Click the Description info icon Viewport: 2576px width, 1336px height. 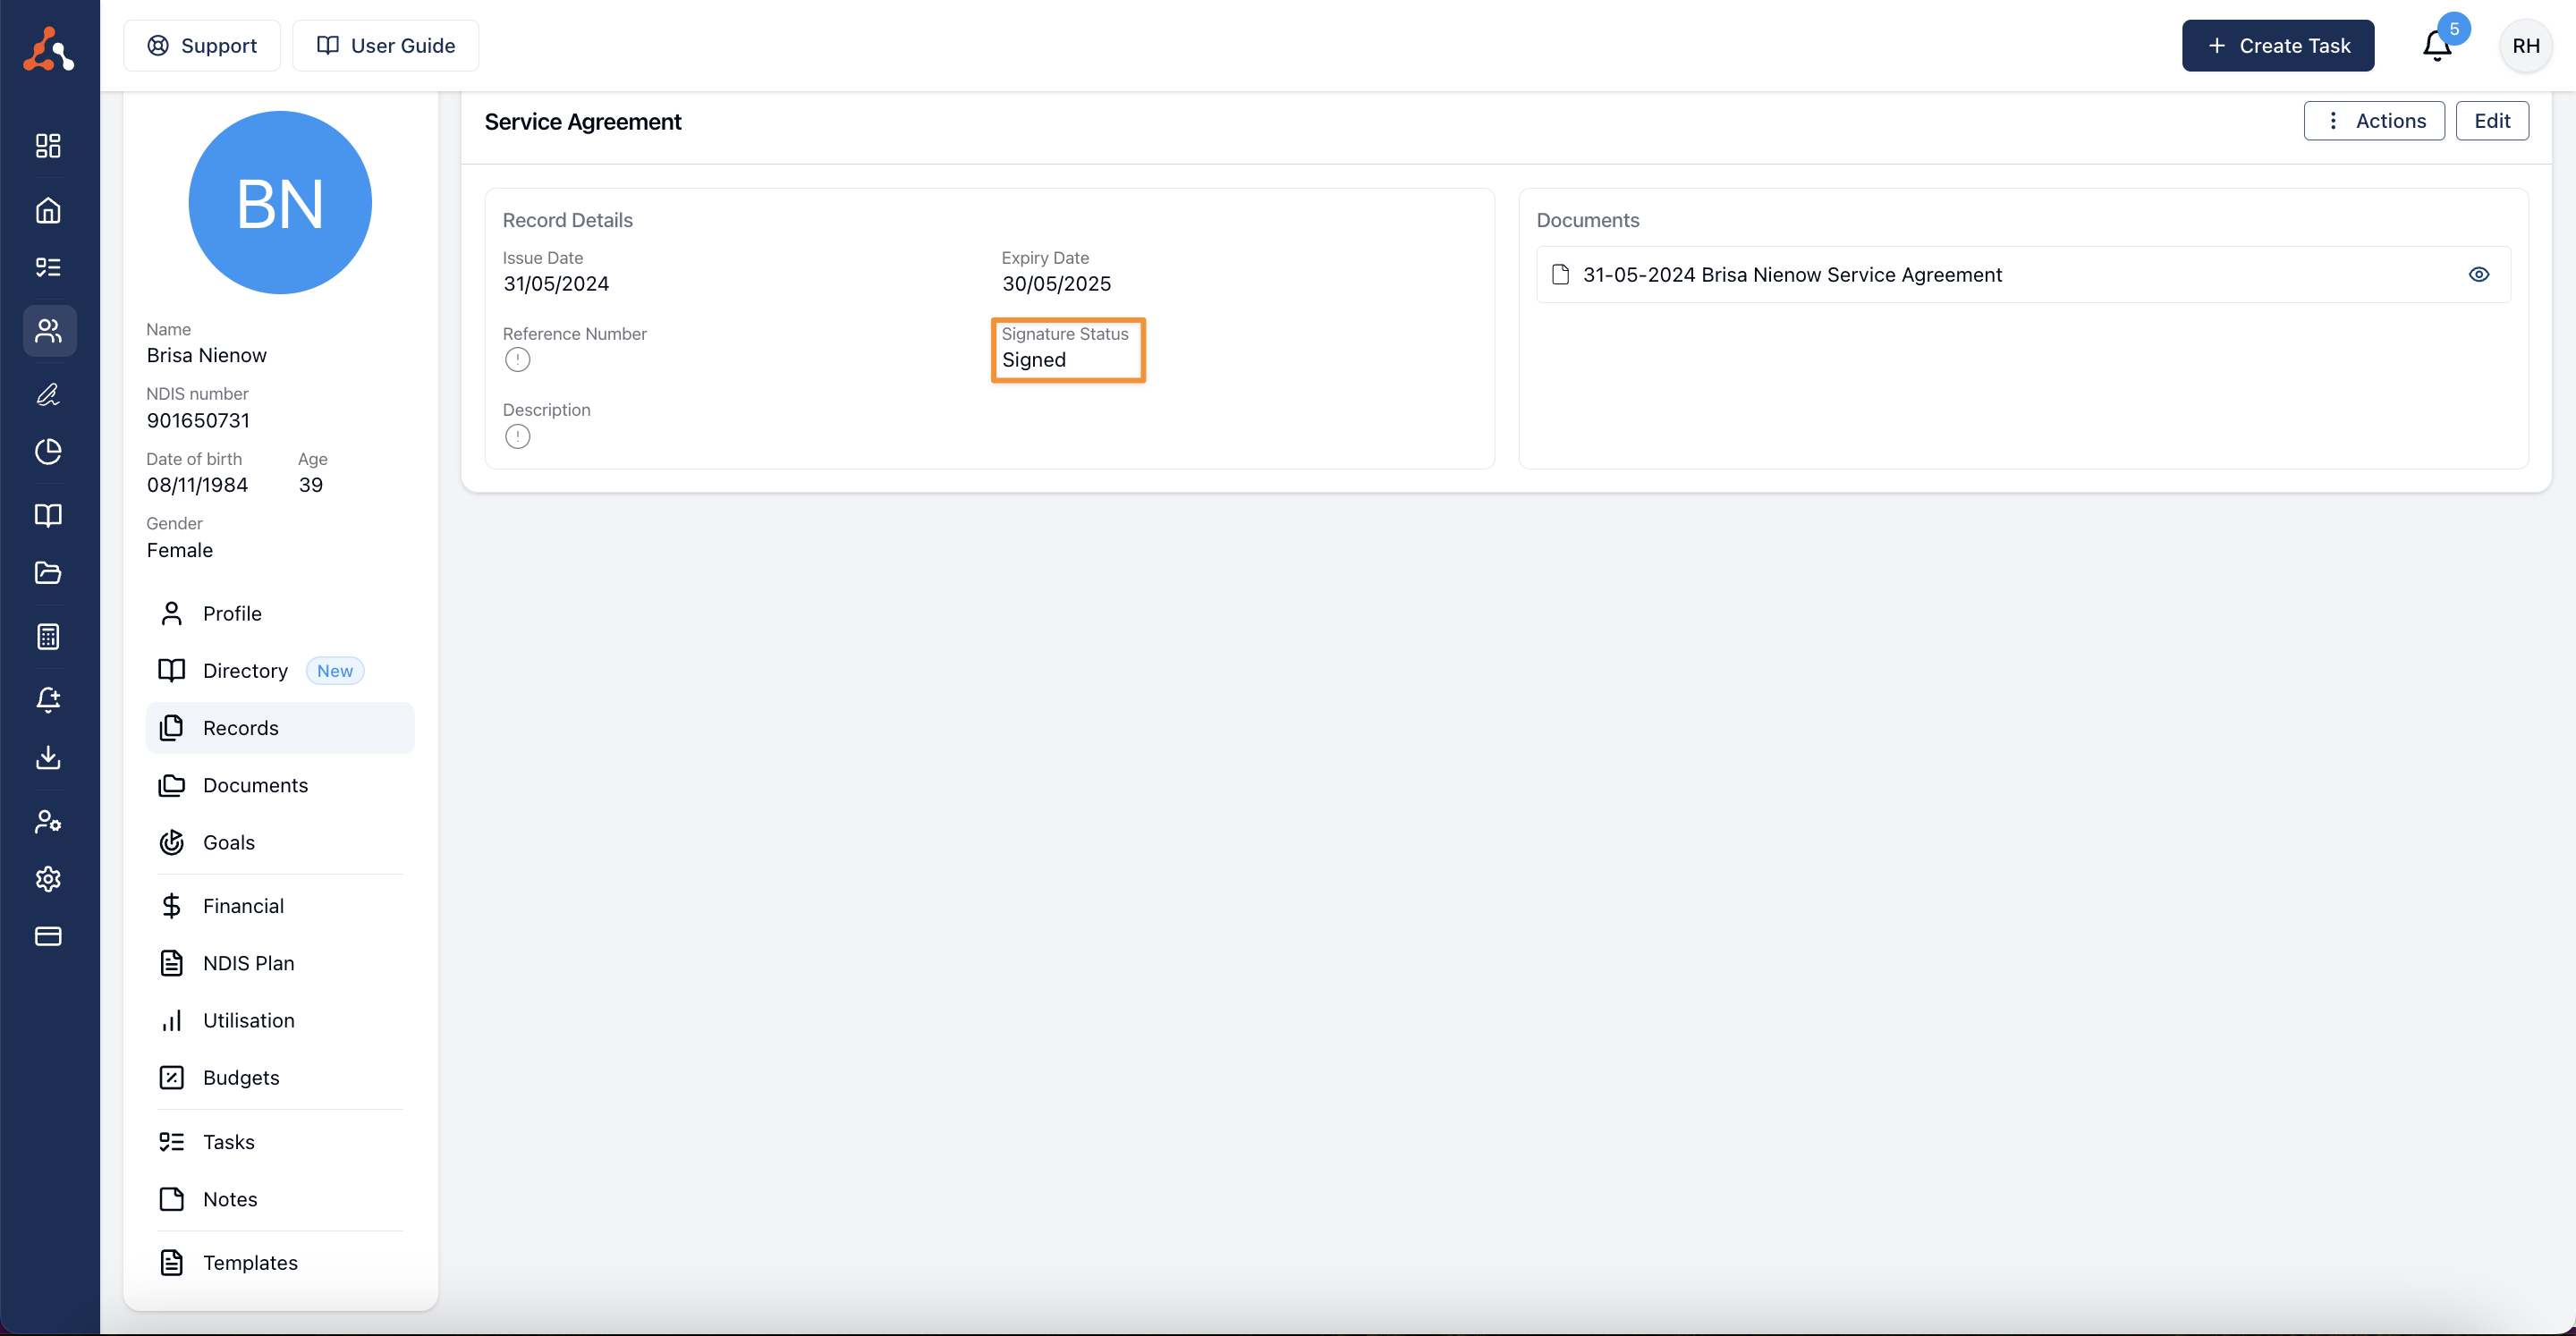(x=517, y=436)
